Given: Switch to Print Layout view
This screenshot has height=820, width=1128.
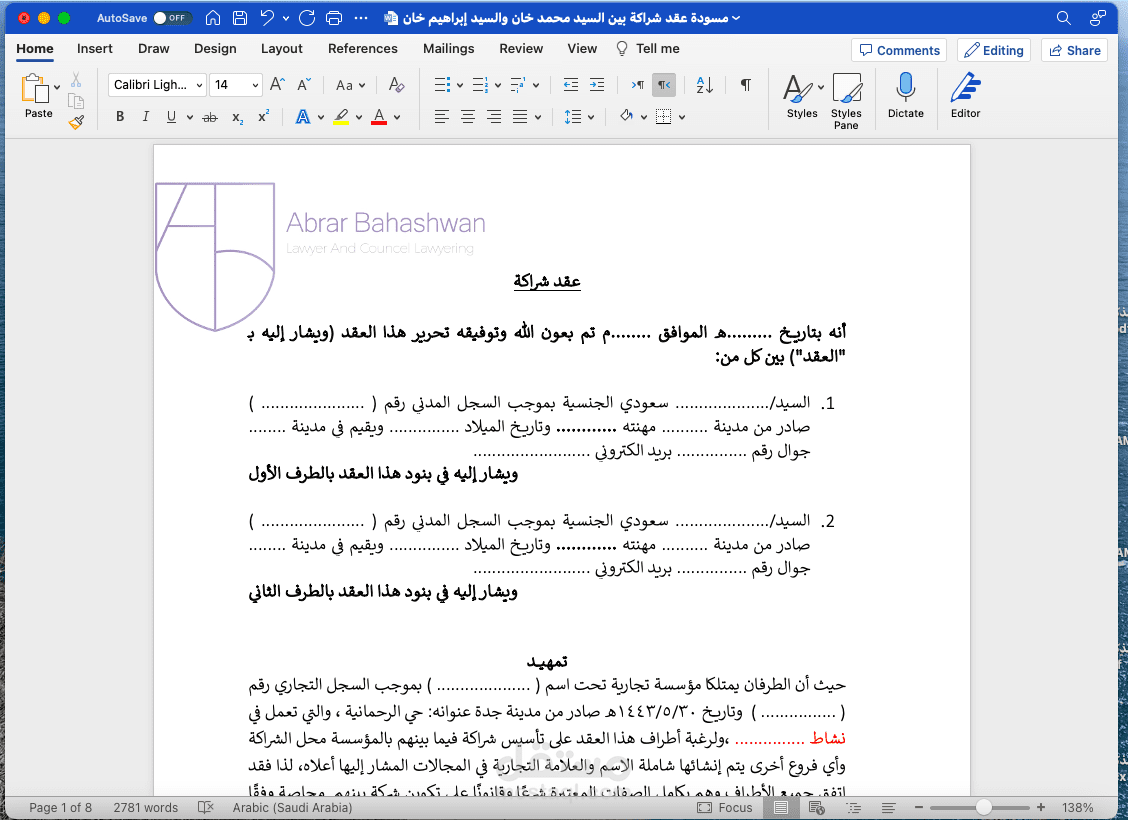Looking at the screenshot, I should 781,808.
